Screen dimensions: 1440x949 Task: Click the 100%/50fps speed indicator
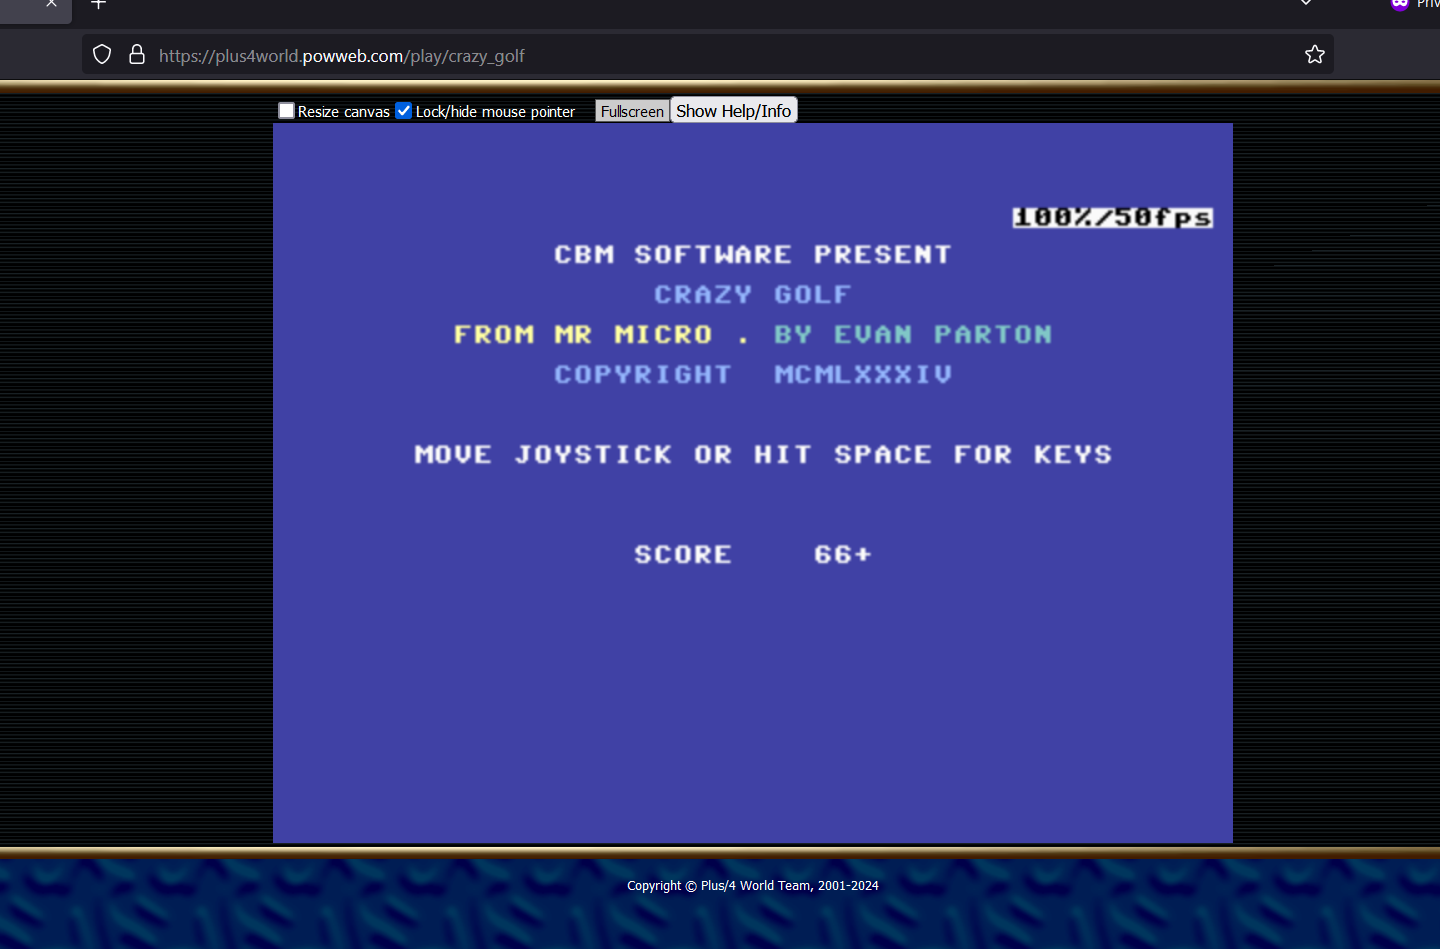tap(1113, 217)
